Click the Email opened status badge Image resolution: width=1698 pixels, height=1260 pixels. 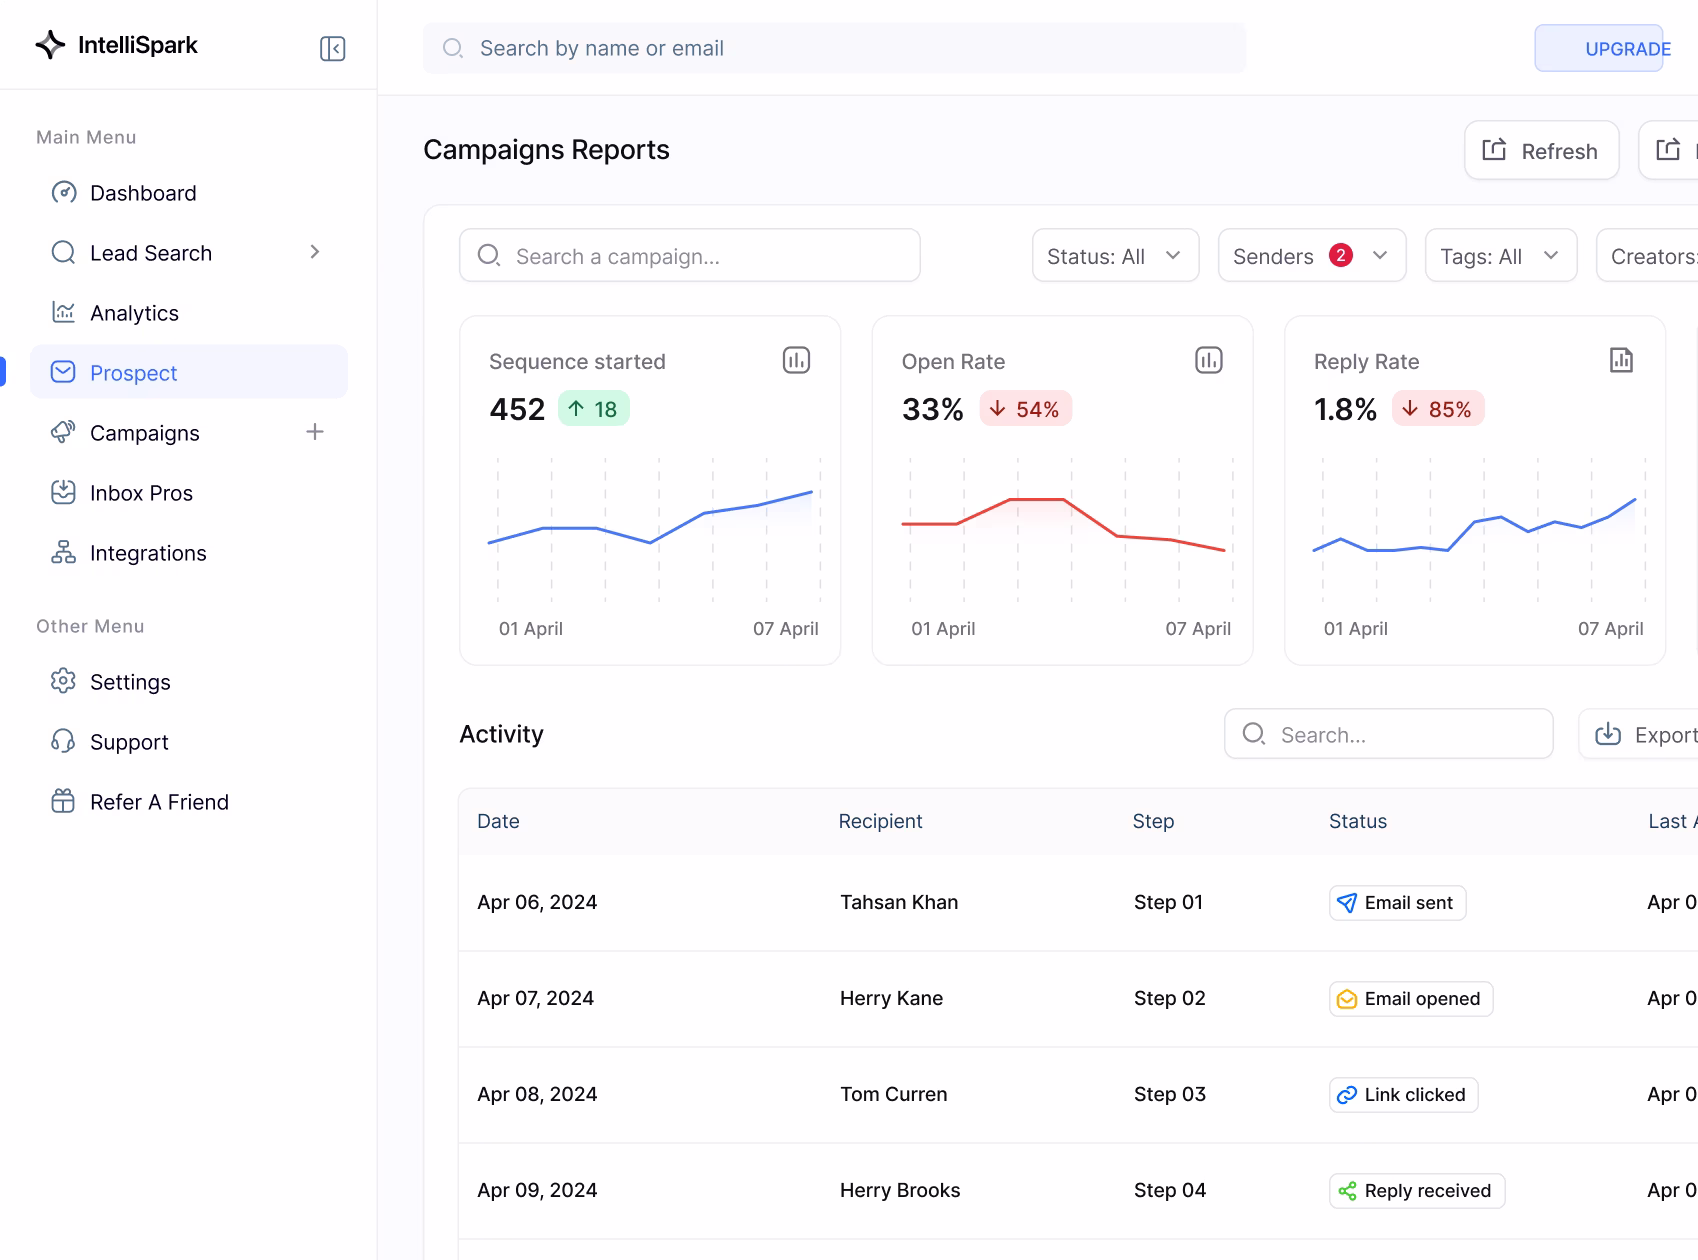pos(1410,999)
